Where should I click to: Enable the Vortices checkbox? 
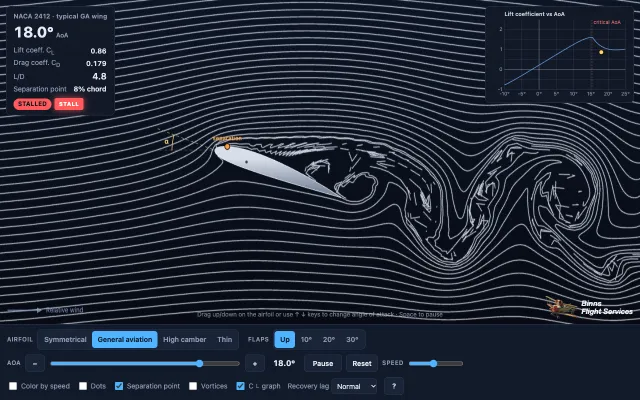pyautogui.click(x=193, y=386)
